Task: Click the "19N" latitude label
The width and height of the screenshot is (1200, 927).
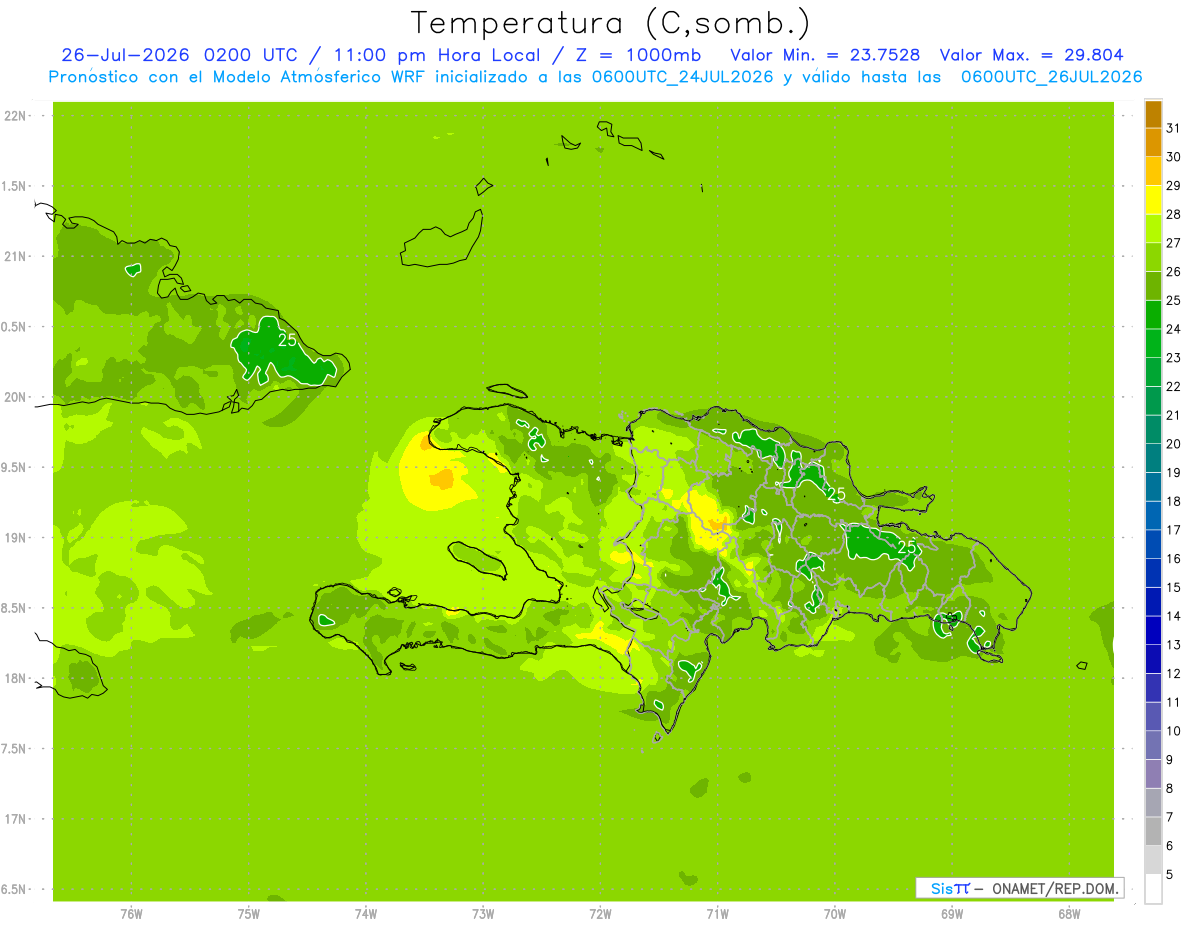Action: pyautogui.click(x=14, y=538)
